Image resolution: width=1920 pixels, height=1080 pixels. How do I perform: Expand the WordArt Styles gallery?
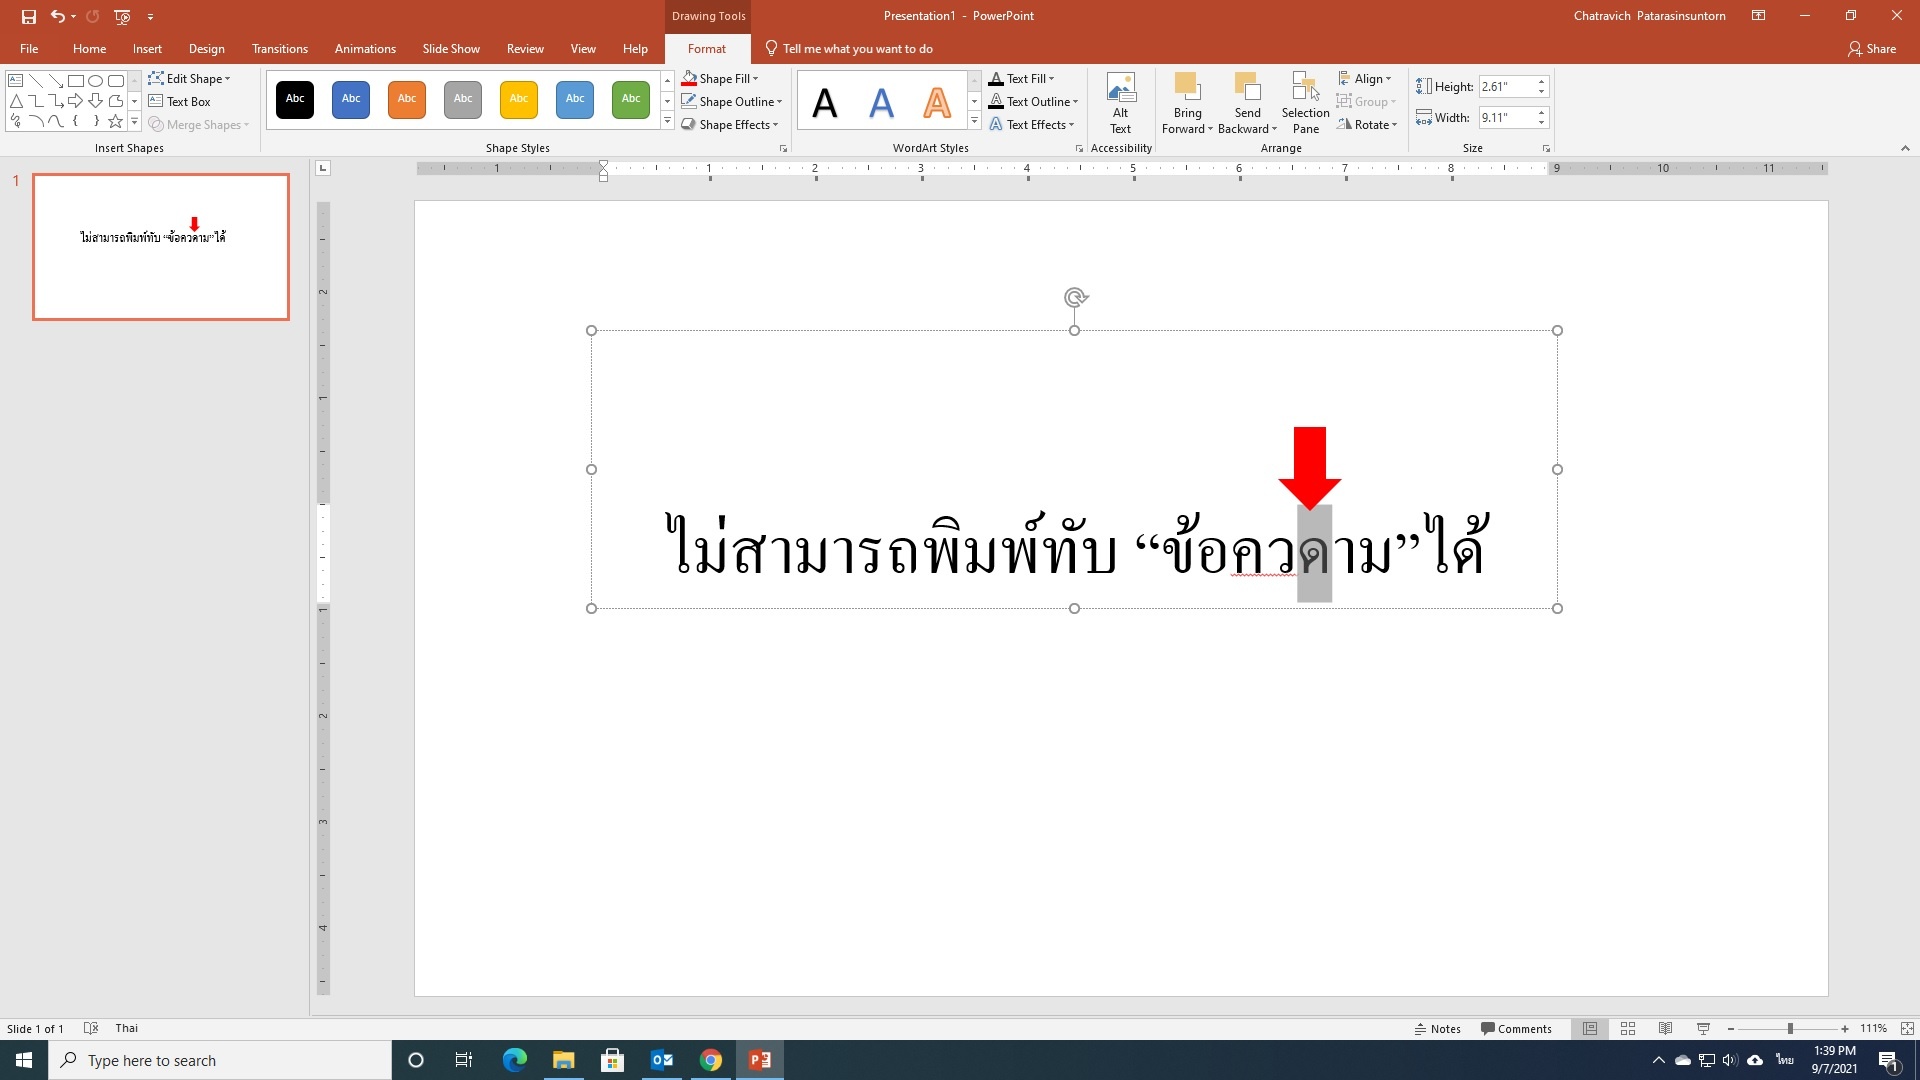click(x=974, y=122)
